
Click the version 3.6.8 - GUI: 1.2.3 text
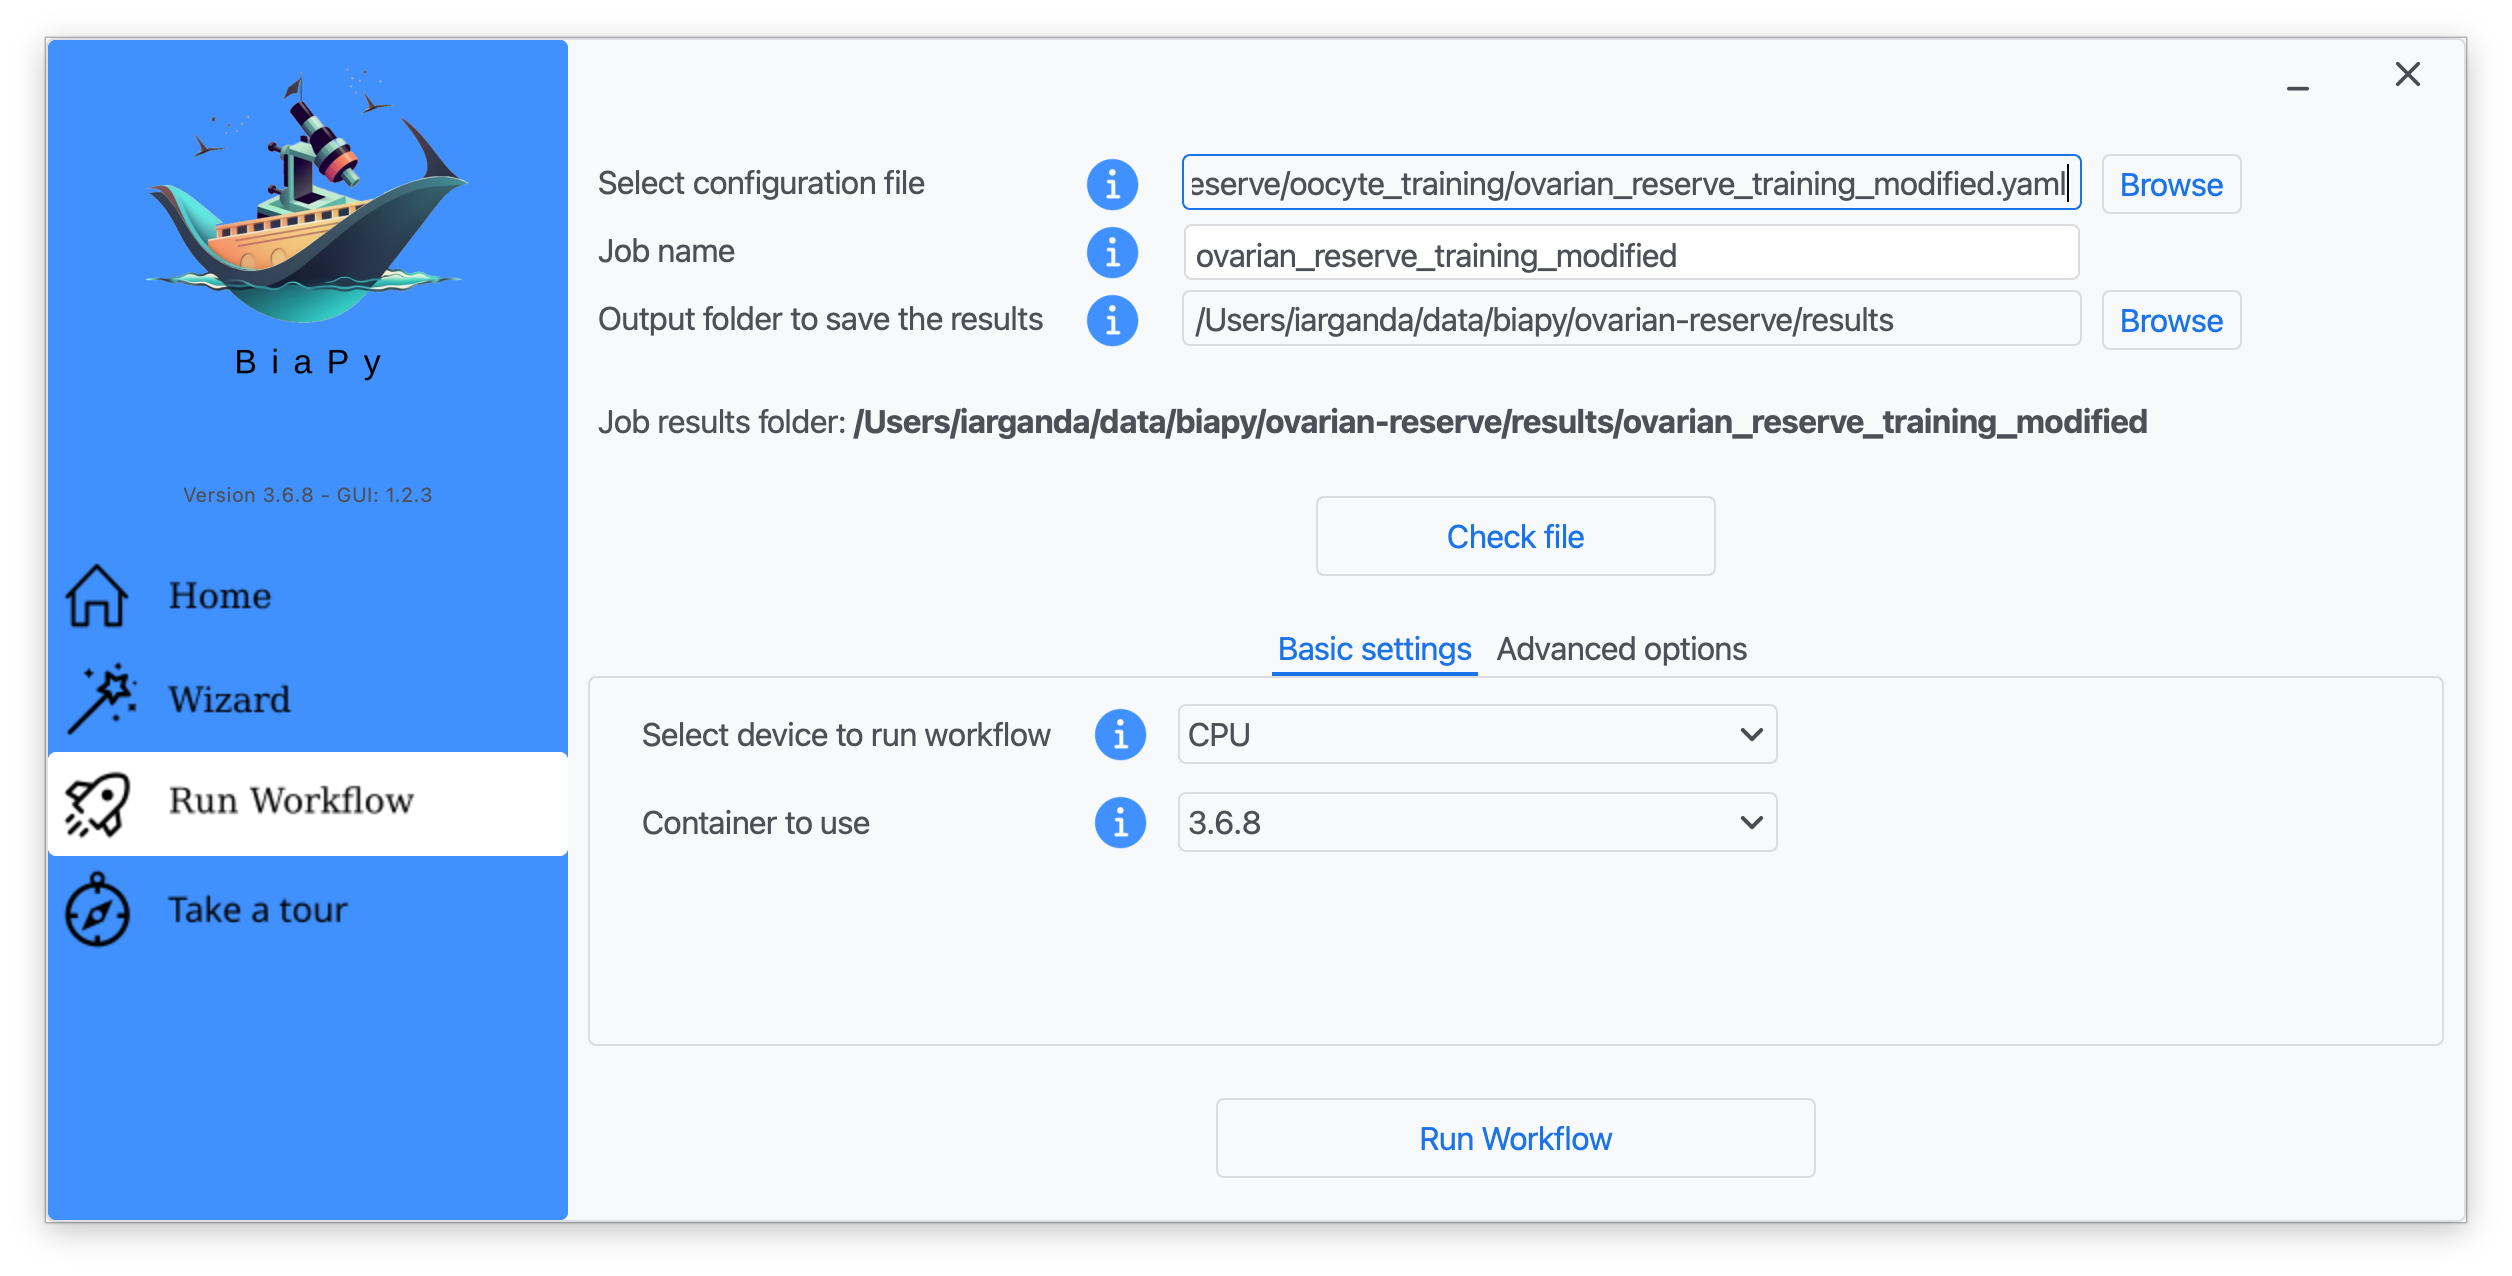click(307, 495)
